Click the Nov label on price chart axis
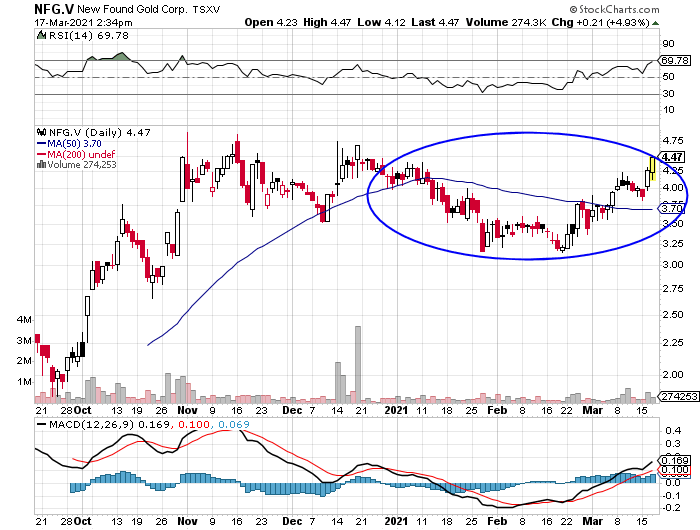The height and width of the screenshot is (530, 700). pyautogui.click(x=187, y=410)
